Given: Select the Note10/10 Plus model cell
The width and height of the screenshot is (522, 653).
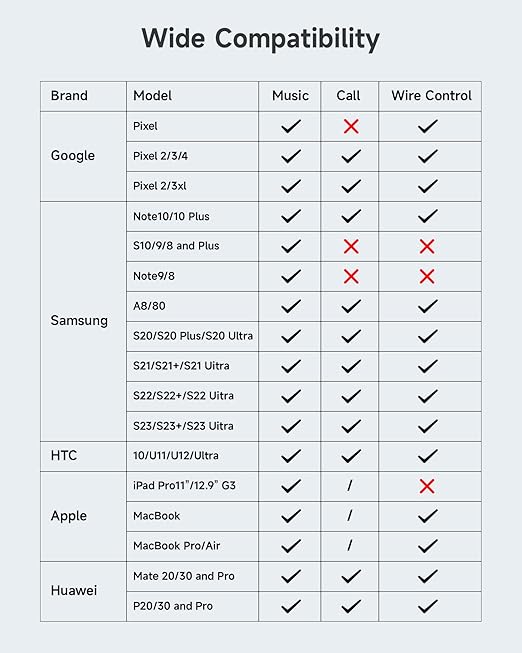Looking at the screenshot, I should tap(192, 217).
